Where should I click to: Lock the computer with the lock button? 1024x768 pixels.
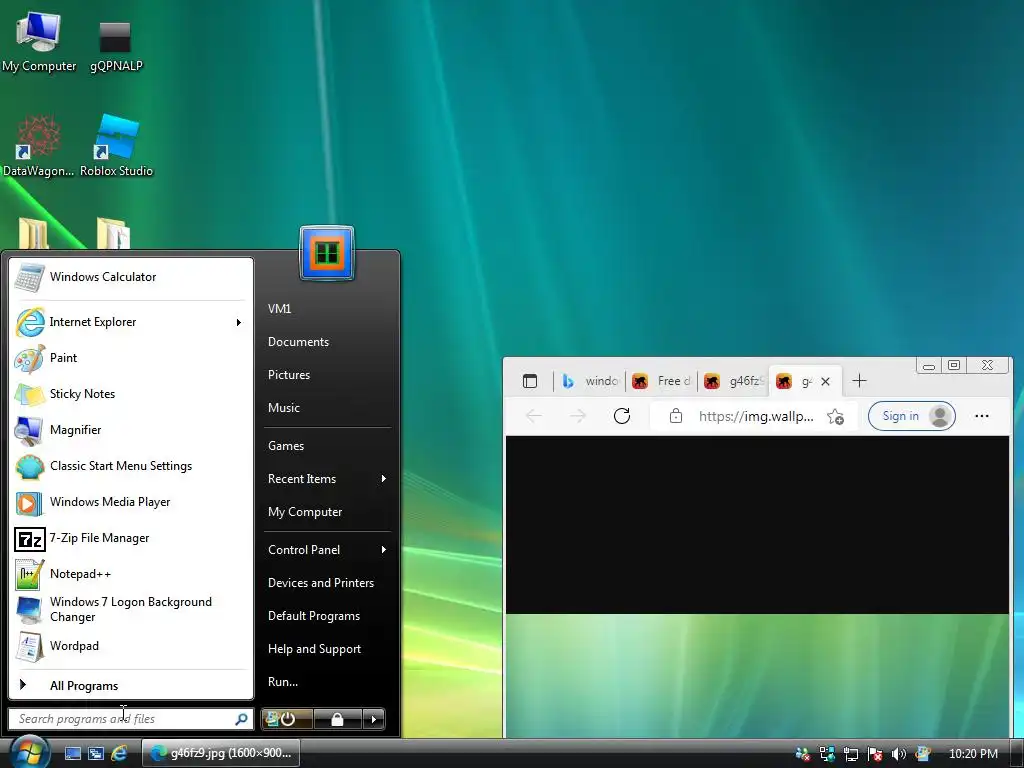(x=338, y=719)
